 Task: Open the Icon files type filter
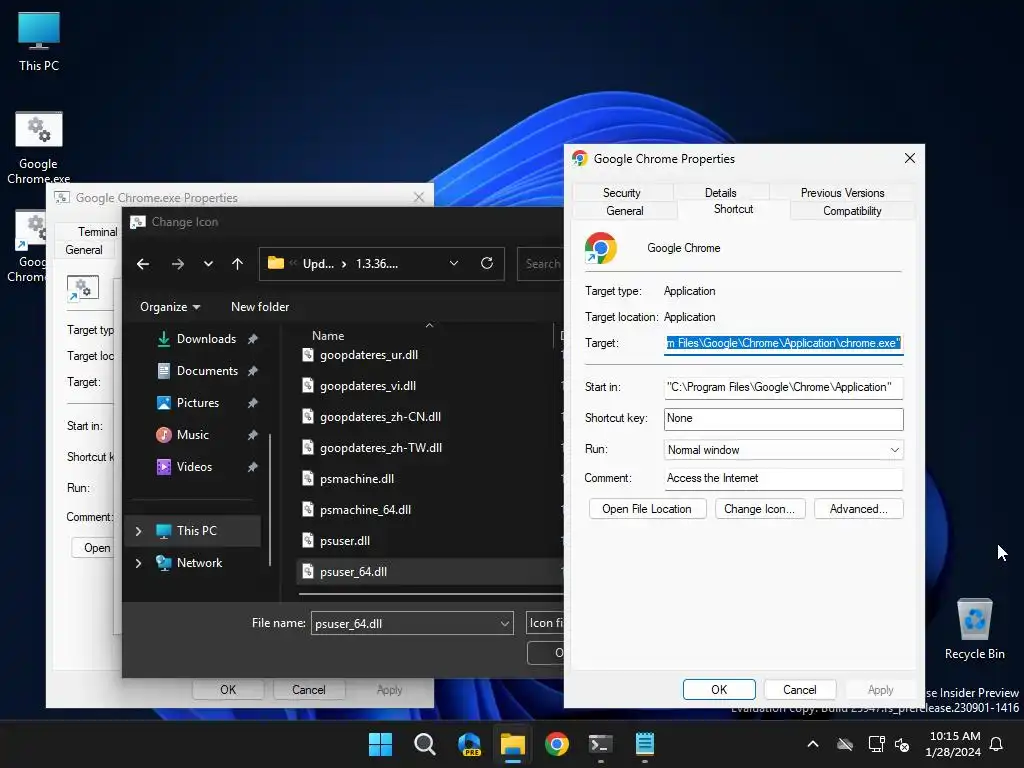545,623
